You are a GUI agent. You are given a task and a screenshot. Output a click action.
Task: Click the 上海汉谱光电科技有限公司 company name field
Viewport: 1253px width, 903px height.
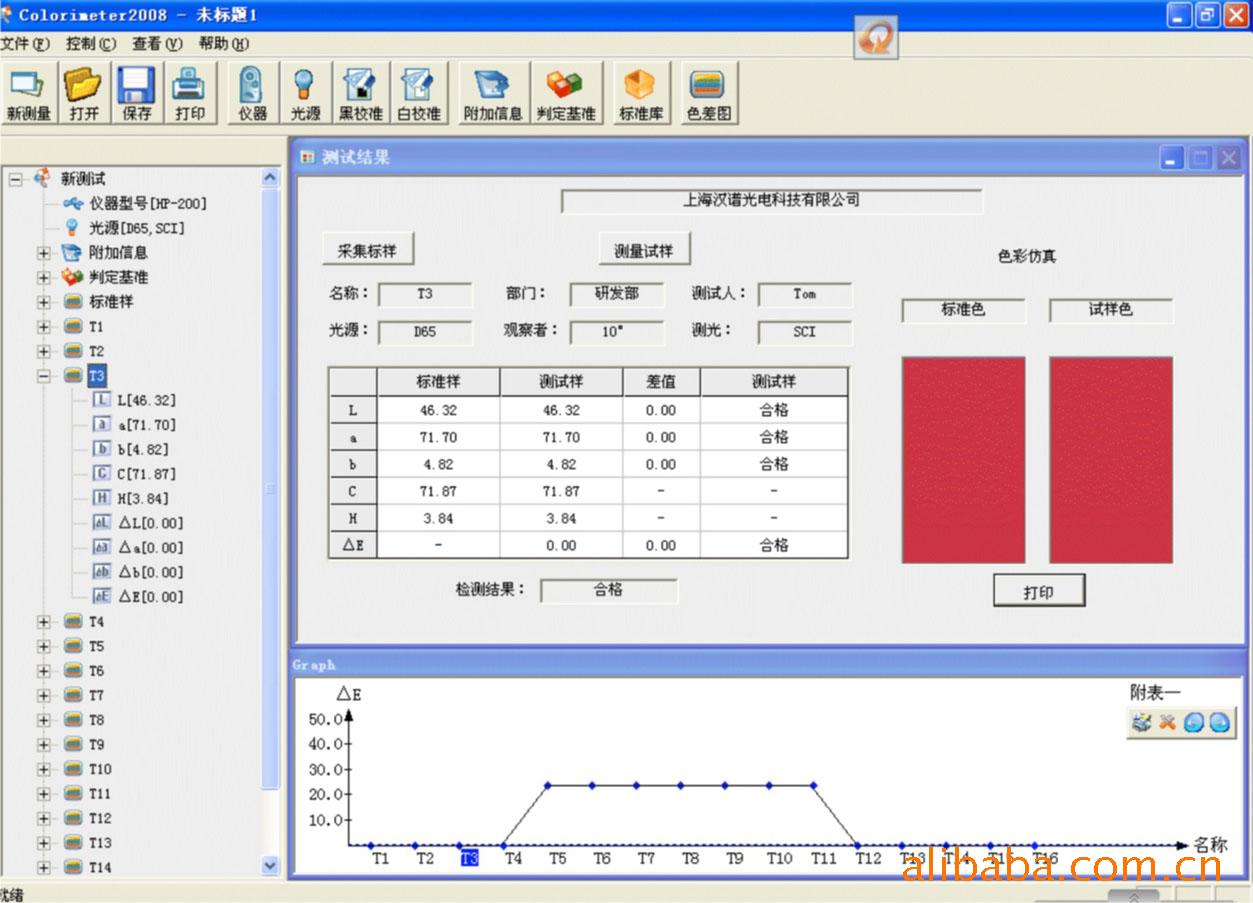pyautogui.click(x=772, y=200)
